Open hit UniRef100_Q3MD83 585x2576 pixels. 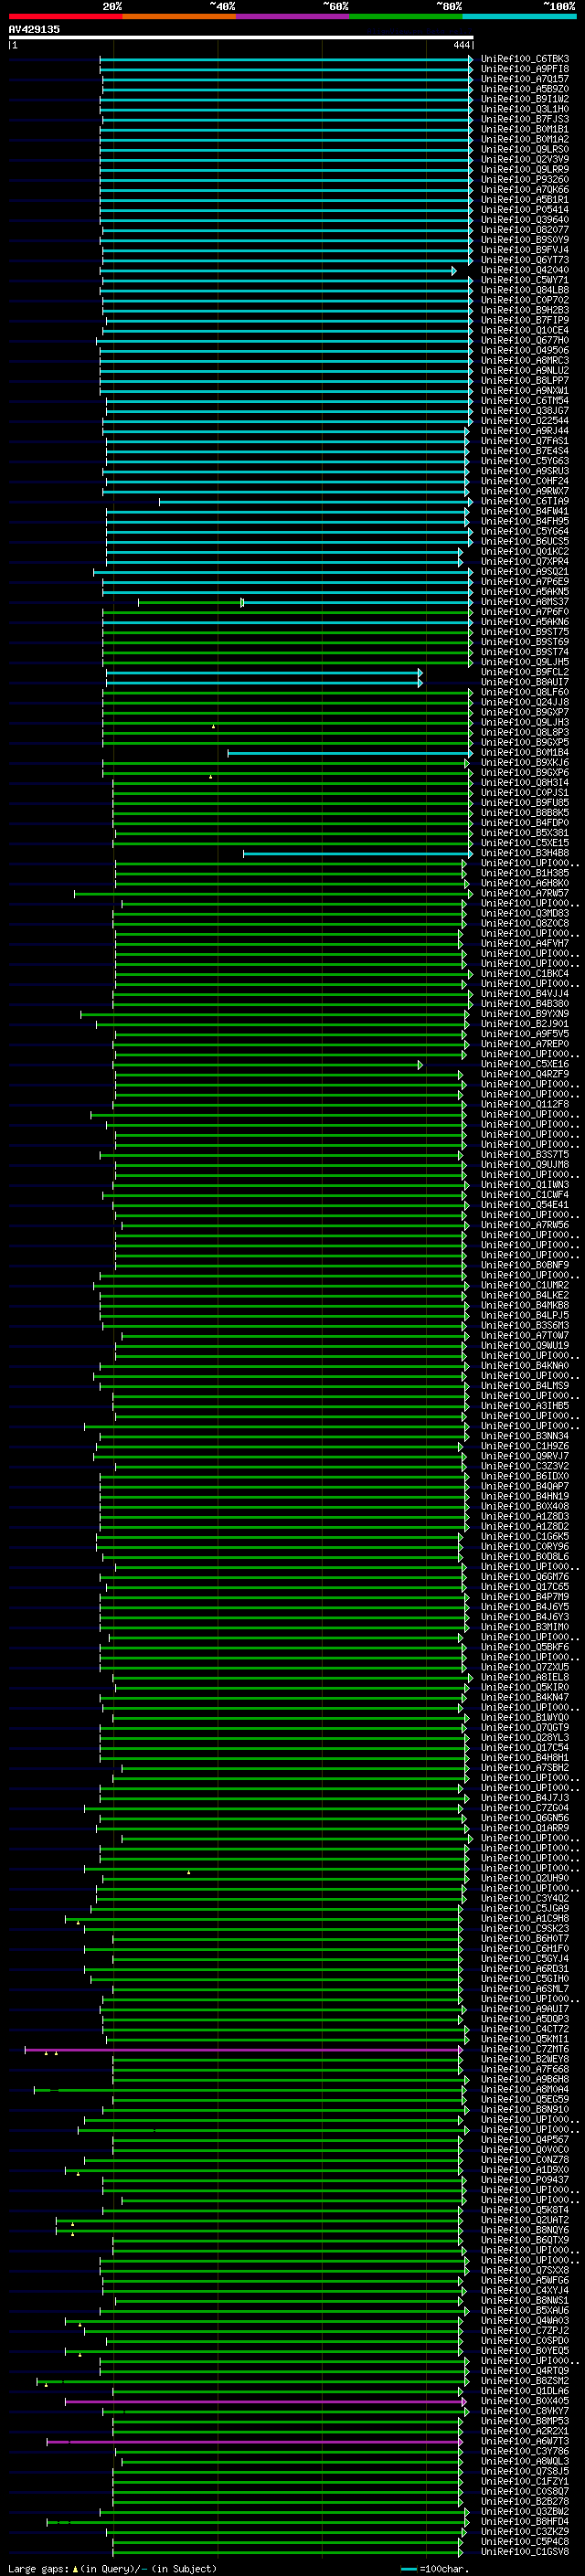(525, 914)
